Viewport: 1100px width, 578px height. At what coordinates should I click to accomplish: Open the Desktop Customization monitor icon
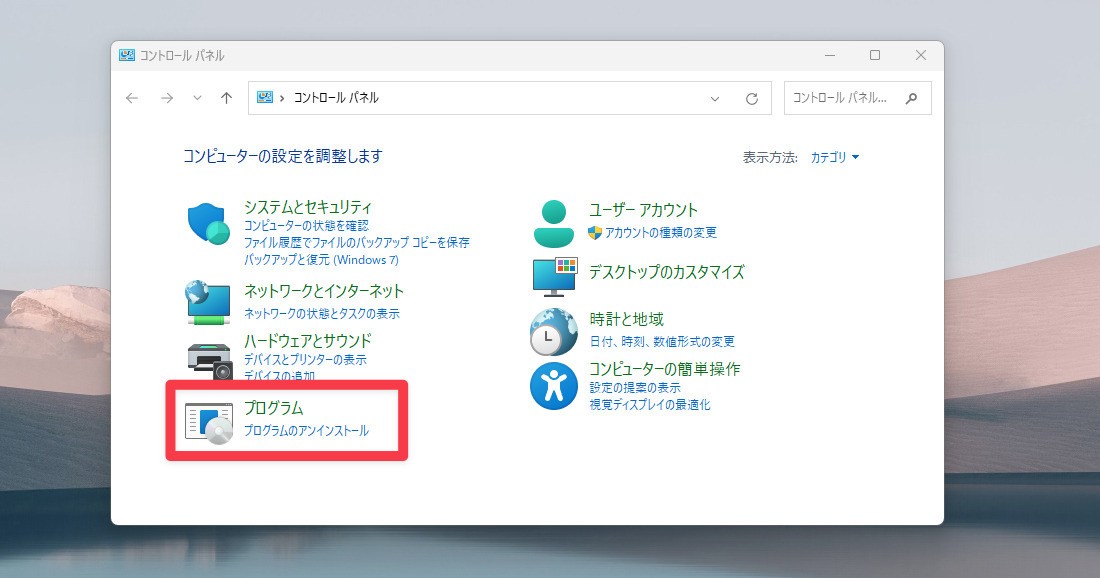tap(554, 277)
